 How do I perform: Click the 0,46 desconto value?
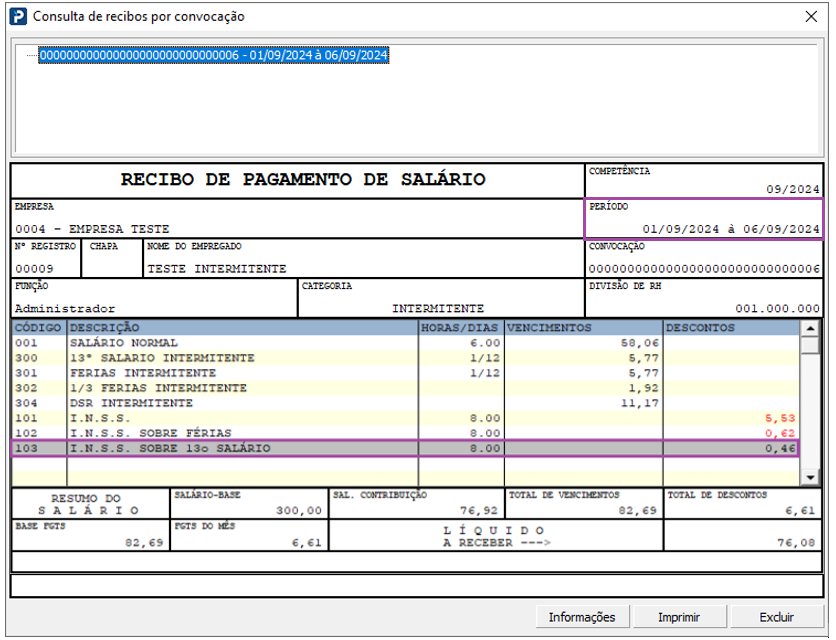tap(780, 448)
